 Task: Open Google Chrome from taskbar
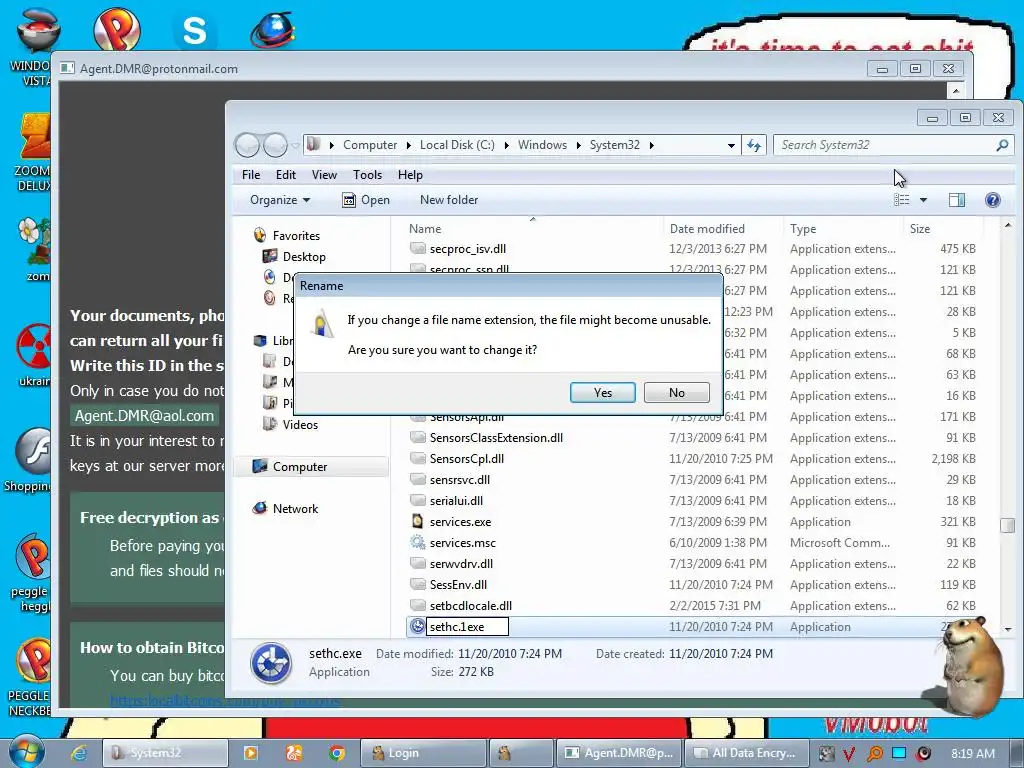tap(337, 753)
